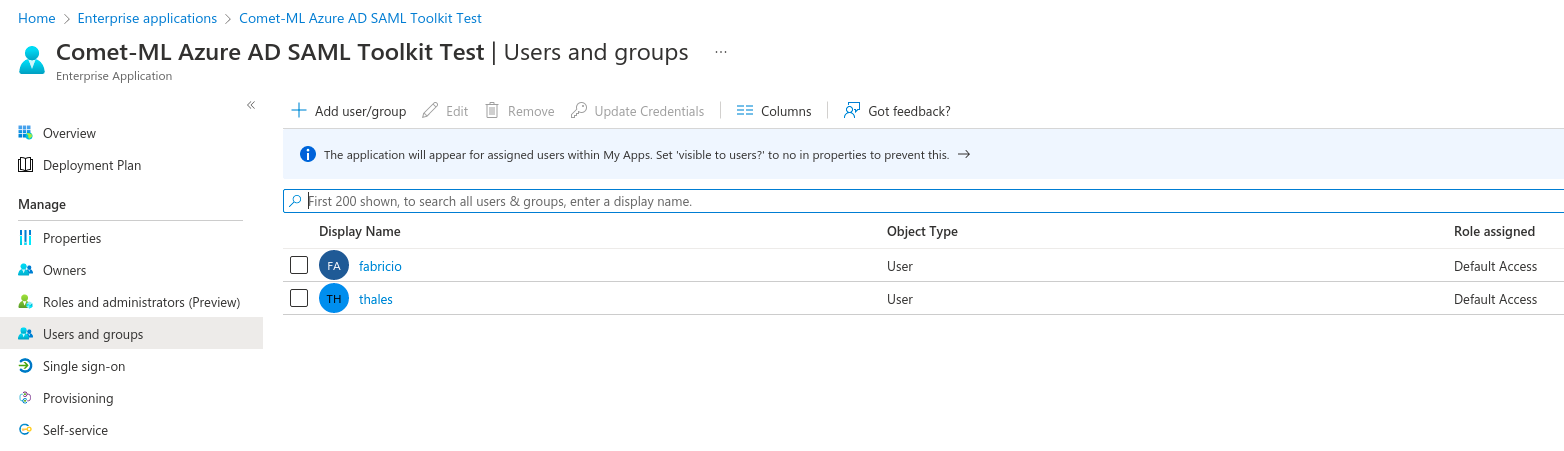The width and height of the screenshot is (1564, 451).
Task: Click the pencil Edit icon
Action: click(x=430, y=110)
